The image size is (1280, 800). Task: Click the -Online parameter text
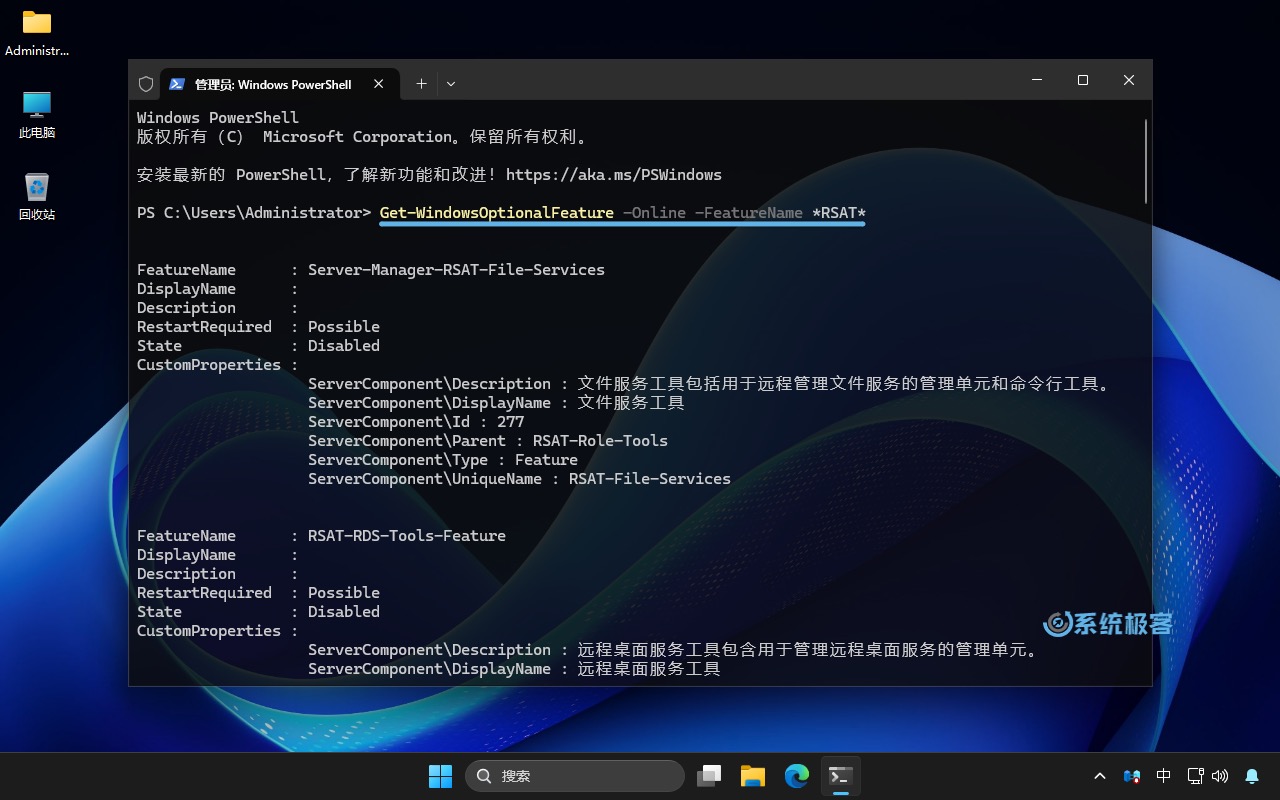point(654,213)
